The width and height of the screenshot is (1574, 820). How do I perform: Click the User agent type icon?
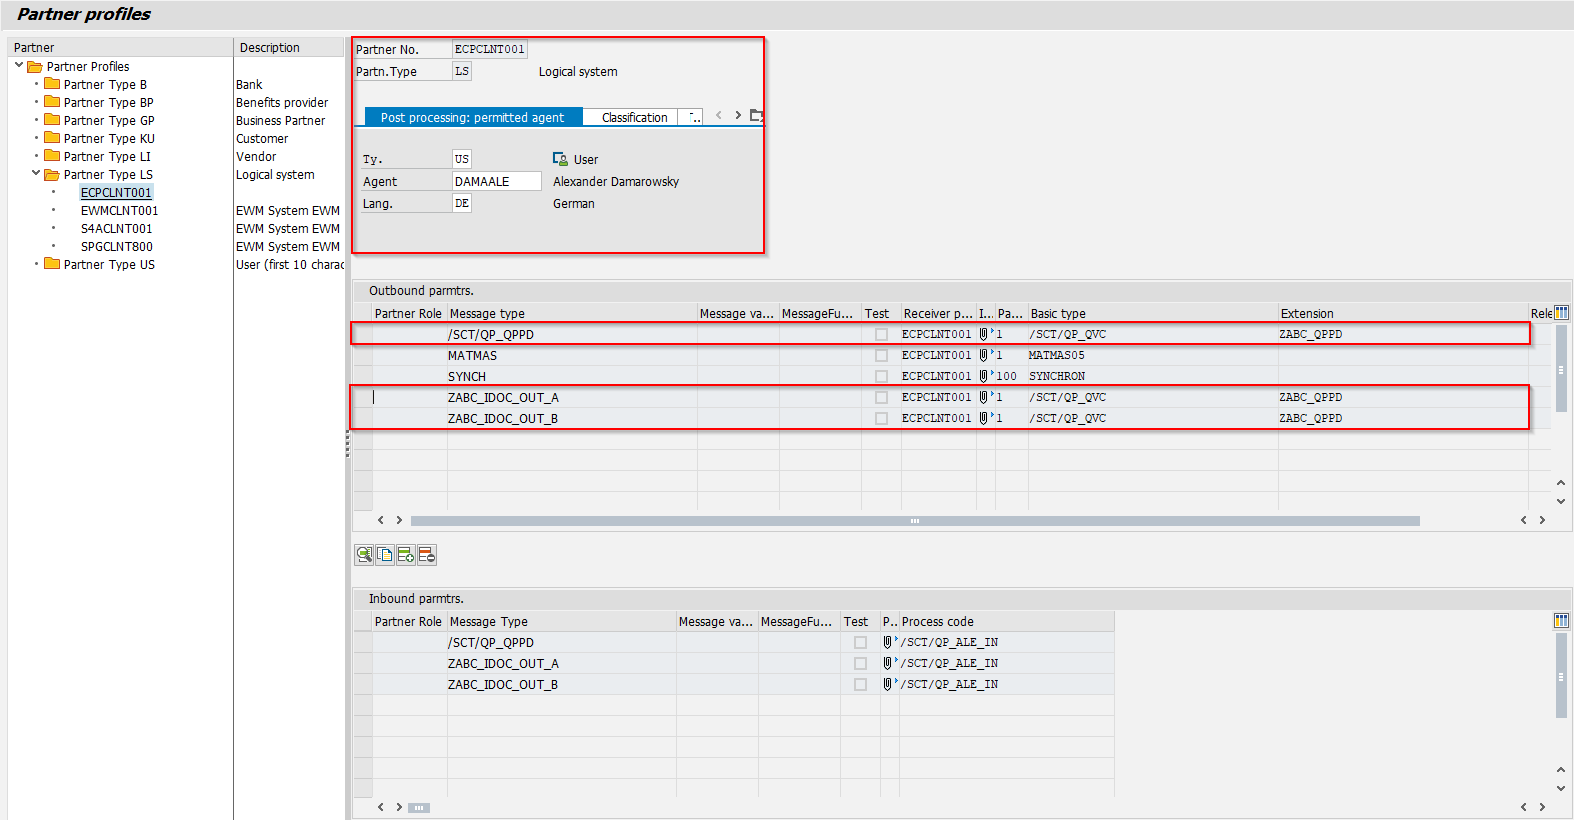pos(560,159)
